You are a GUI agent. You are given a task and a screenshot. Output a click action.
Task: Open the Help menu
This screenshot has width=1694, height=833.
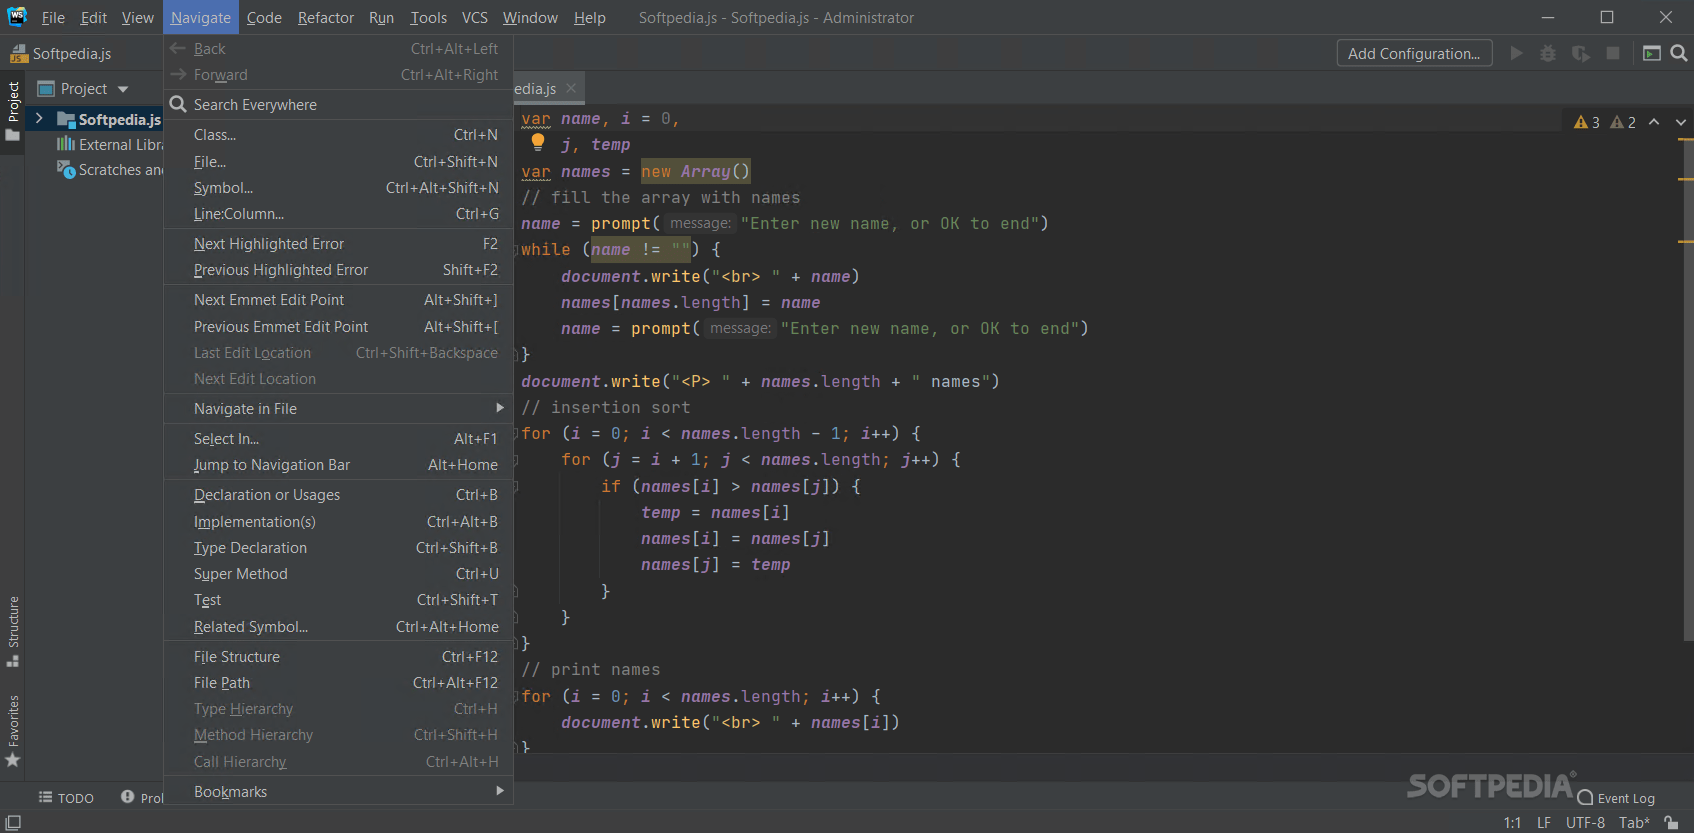pyautogui.click(x=590, y=17)
